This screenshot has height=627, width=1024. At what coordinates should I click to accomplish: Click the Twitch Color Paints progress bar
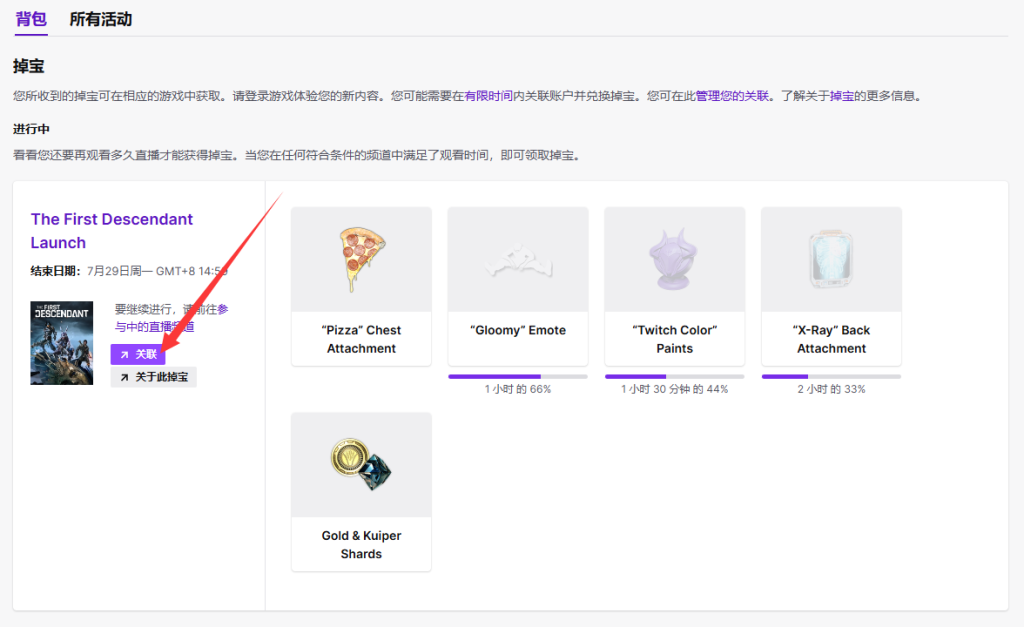click(675, 376)
